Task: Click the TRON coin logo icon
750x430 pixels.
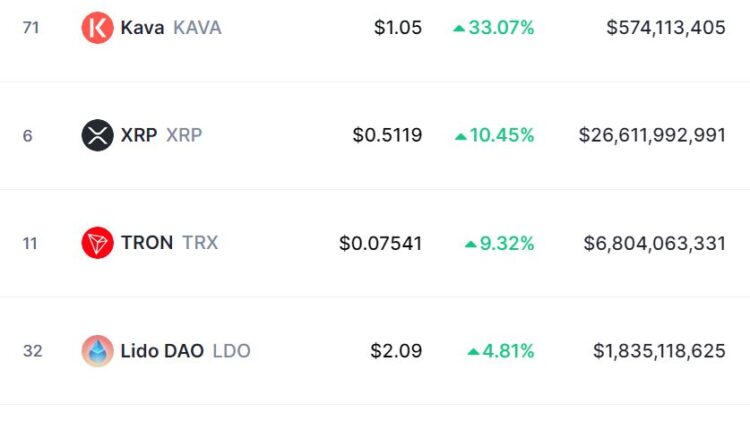Action: (97, 243)
